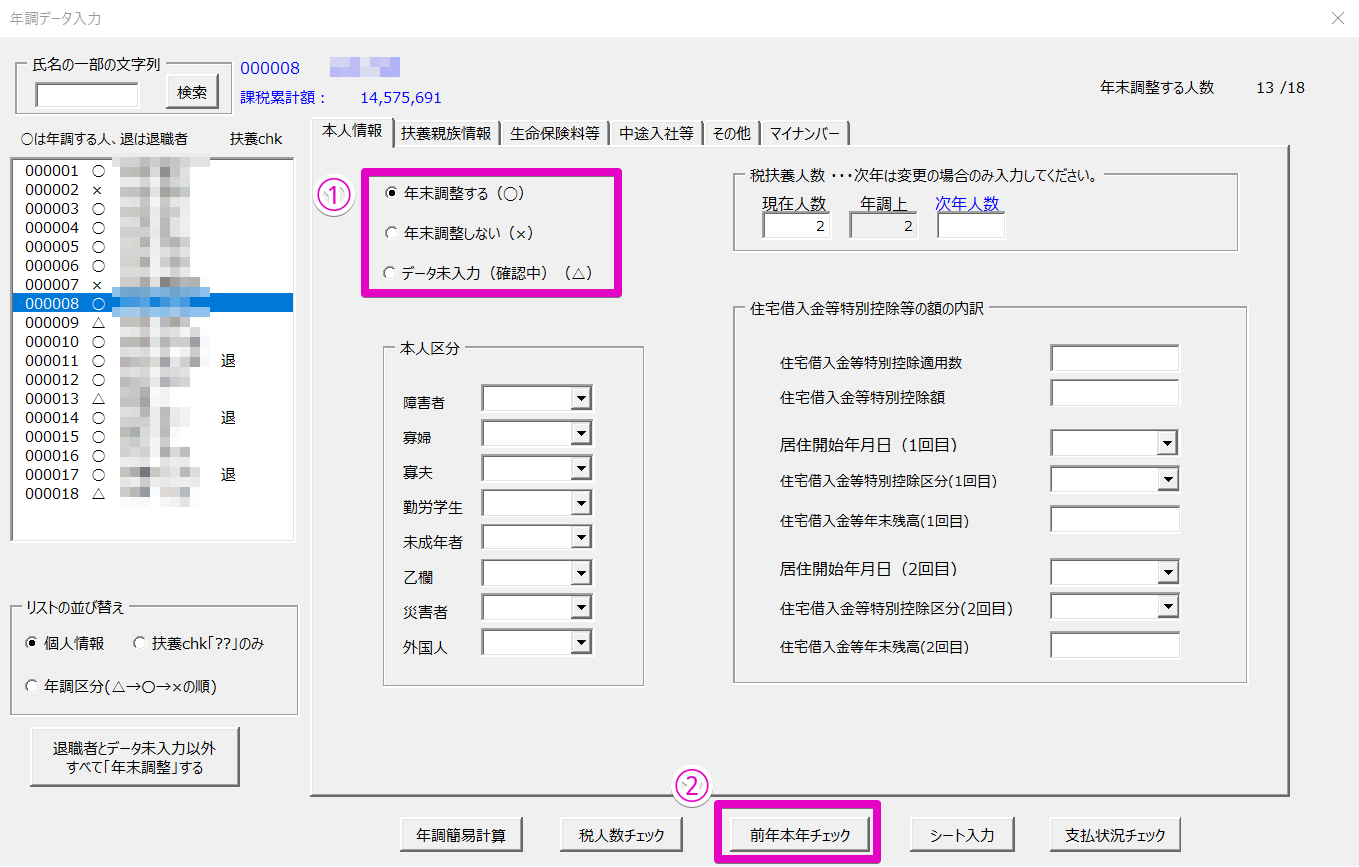Image resolution: width=1359 pixels, height=867 pixels.
Task: Open 住宅借入金等特別控除区分(2回目) dropdown
Action: 1167,607
